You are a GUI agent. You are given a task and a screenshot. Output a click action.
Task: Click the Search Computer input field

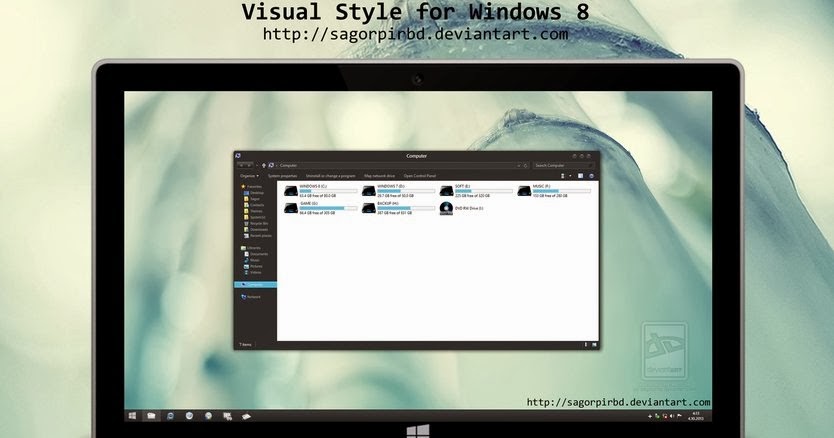[563, 166]
